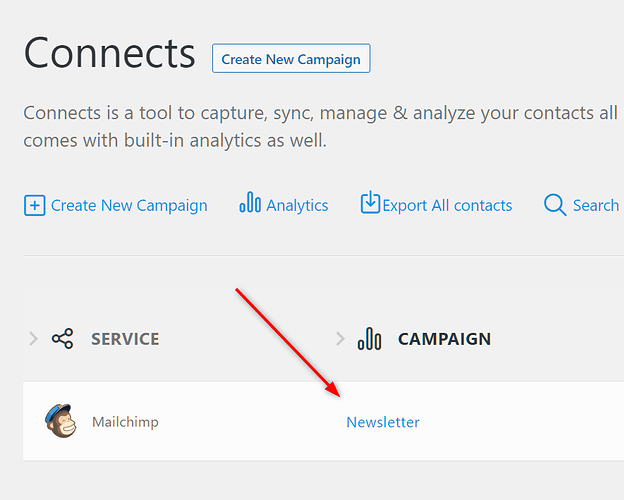Click the magnifying glass search icon
Screen dimensions: 624x500
(555, 205)
